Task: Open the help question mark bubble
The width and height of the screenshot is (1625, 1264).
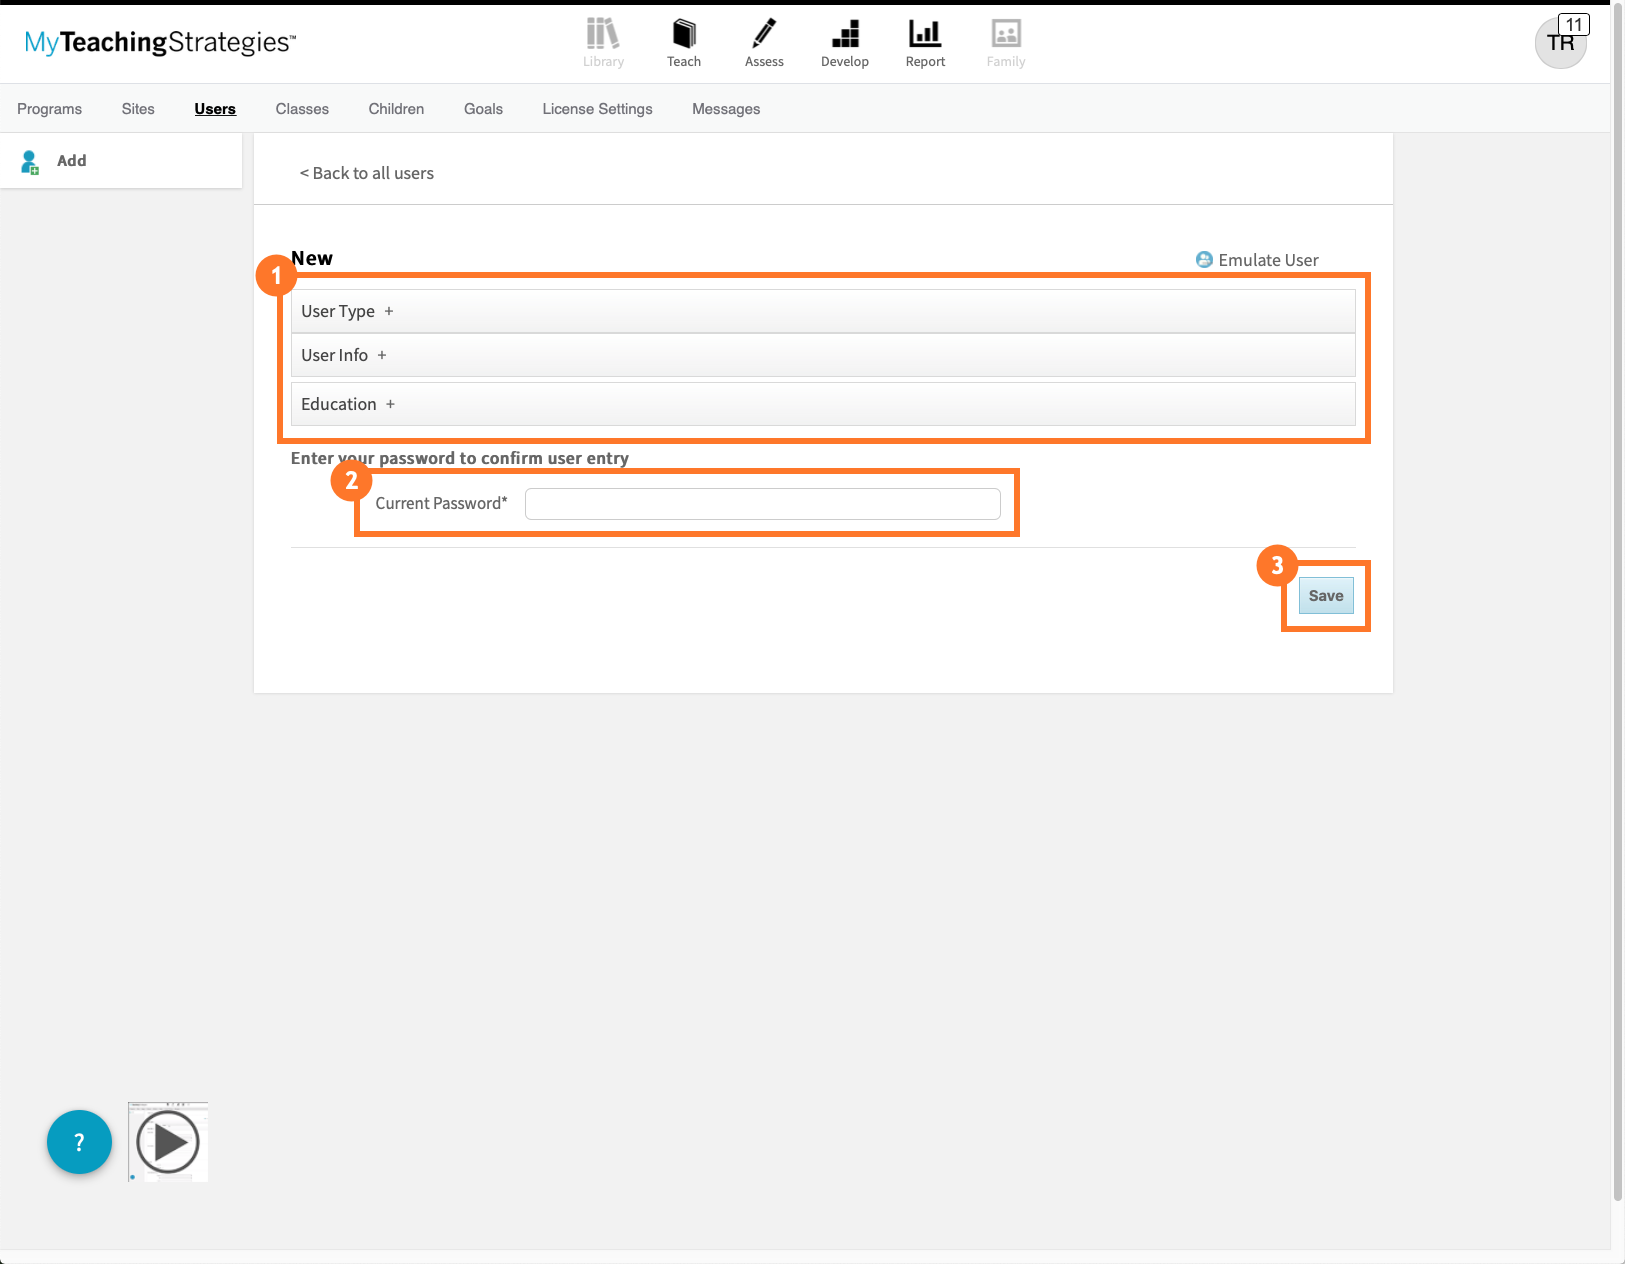Action: (79, 1141)
